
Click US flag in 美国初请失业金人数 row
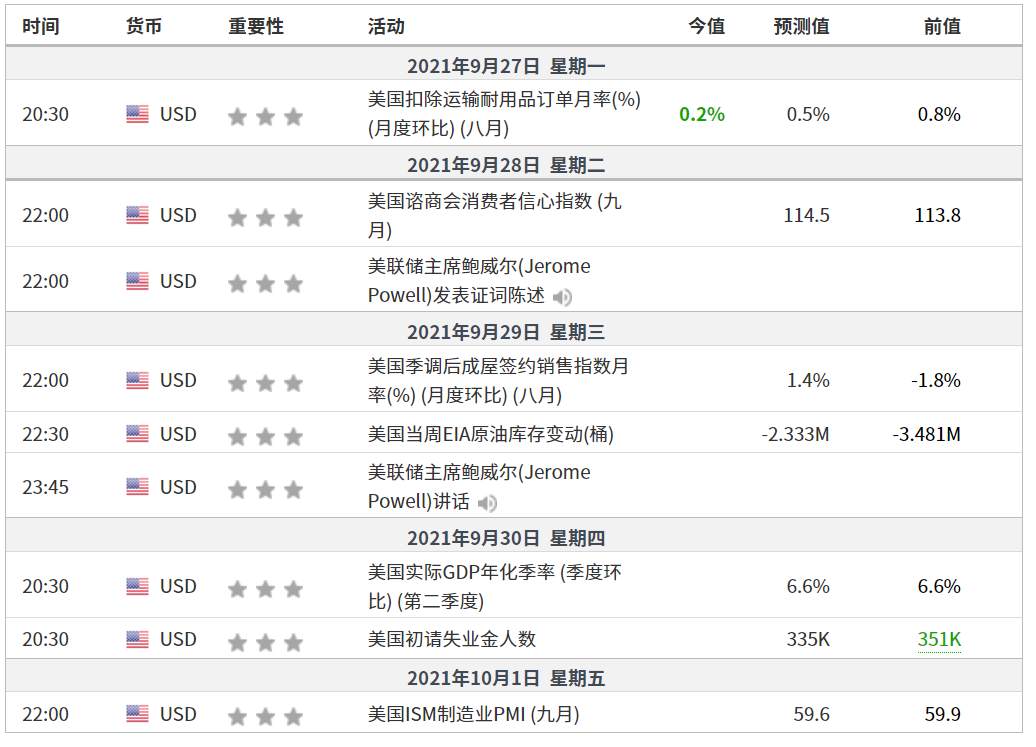137,639
